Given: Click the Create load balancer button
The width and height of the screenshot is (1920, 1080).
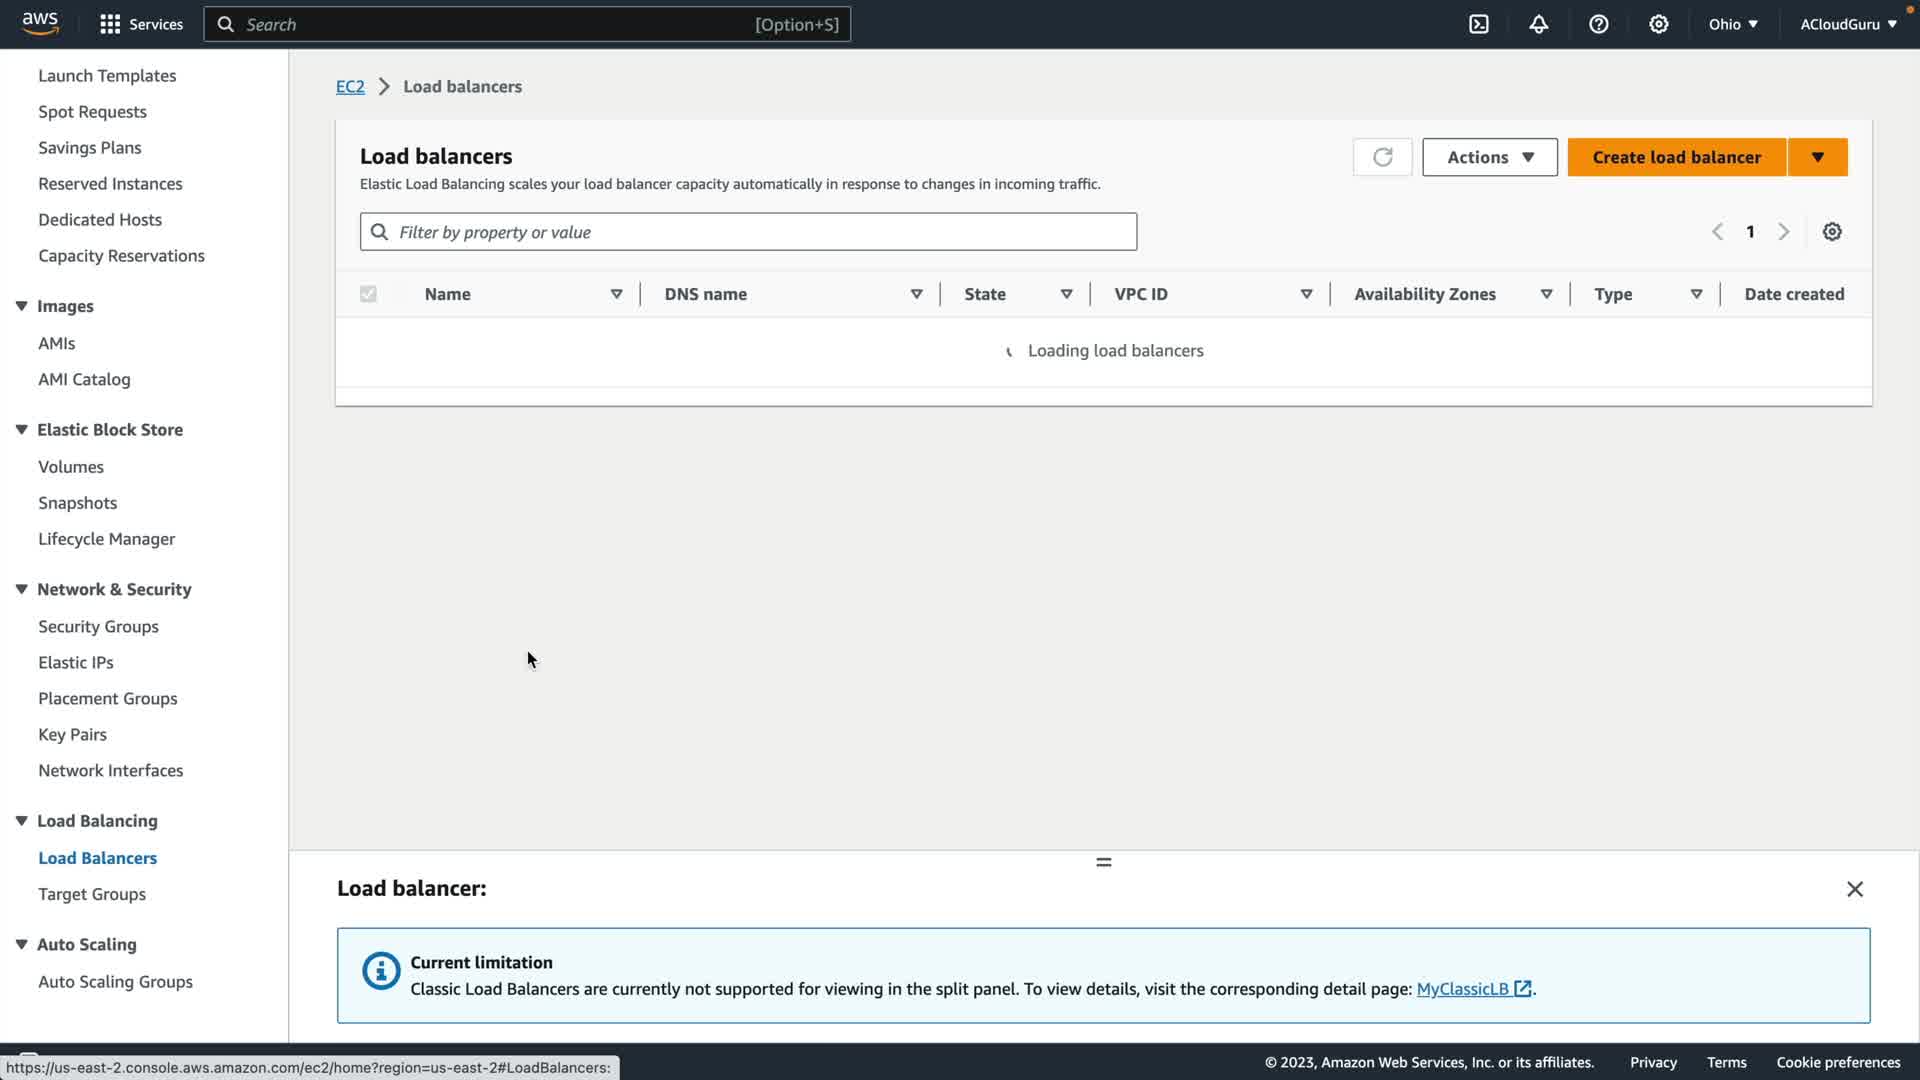Looking at the screenshot, I should pos(1676,157).
